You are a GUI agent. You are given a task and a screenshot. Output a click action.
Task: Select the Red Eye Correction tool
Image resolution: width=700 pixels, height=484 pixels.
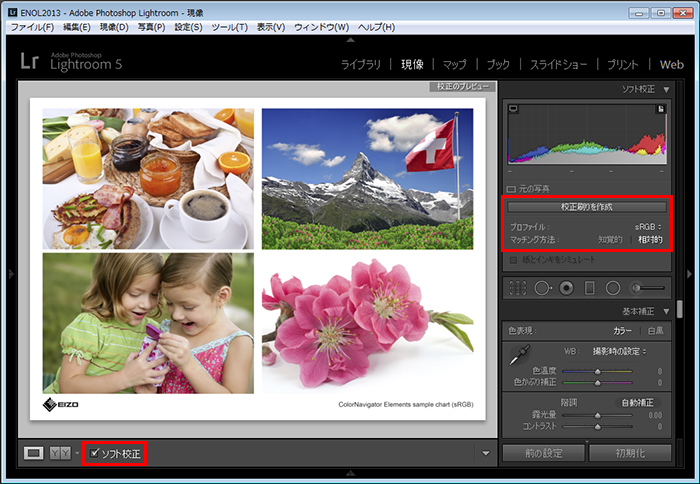tap(567, 288)
